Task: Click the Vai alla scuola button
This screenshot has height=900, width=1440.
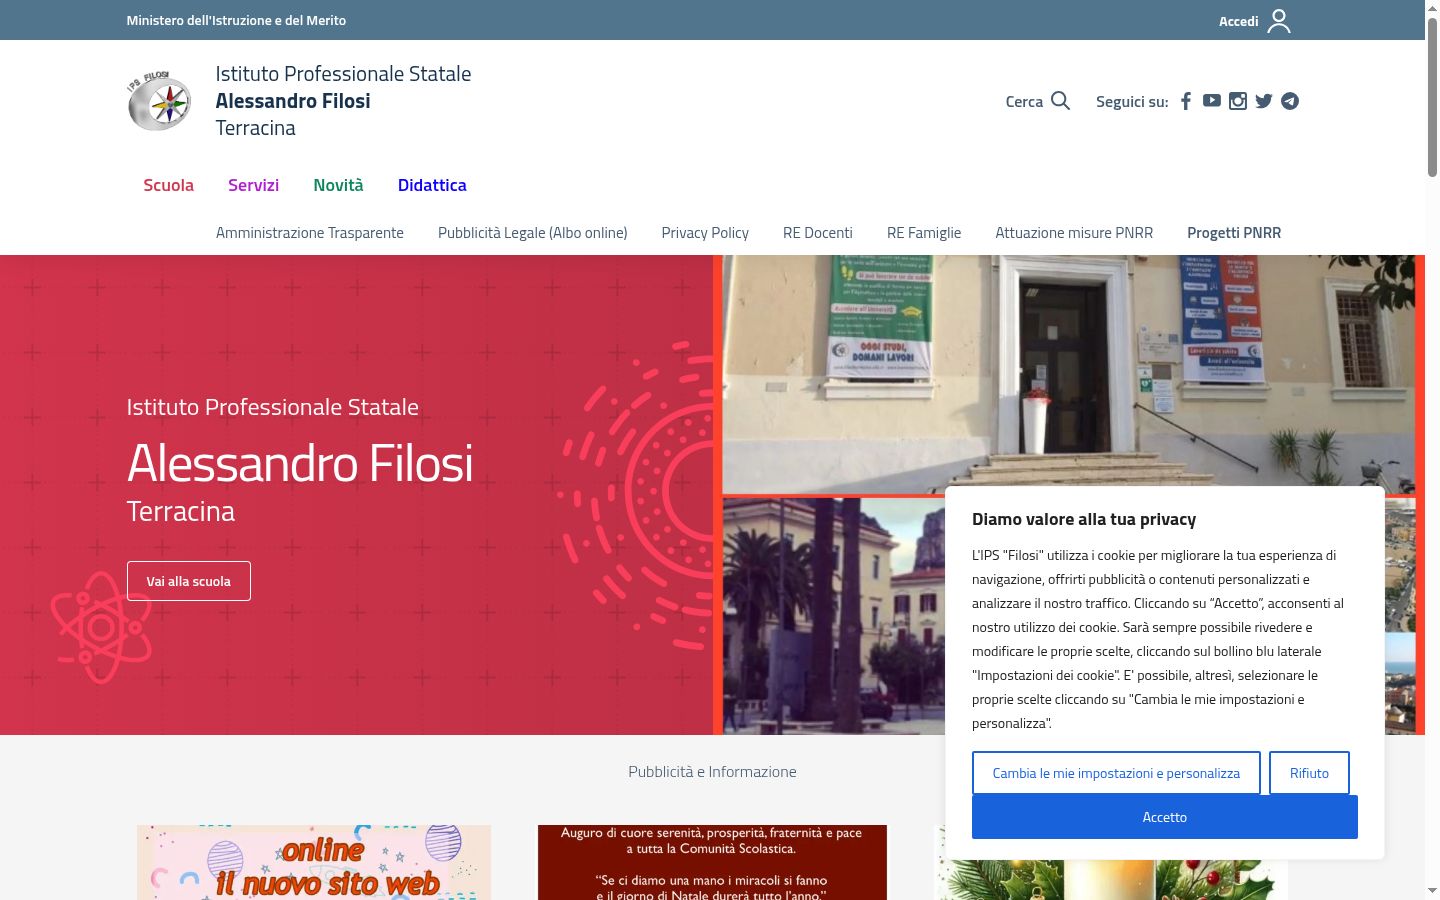Action: (189, 581)
